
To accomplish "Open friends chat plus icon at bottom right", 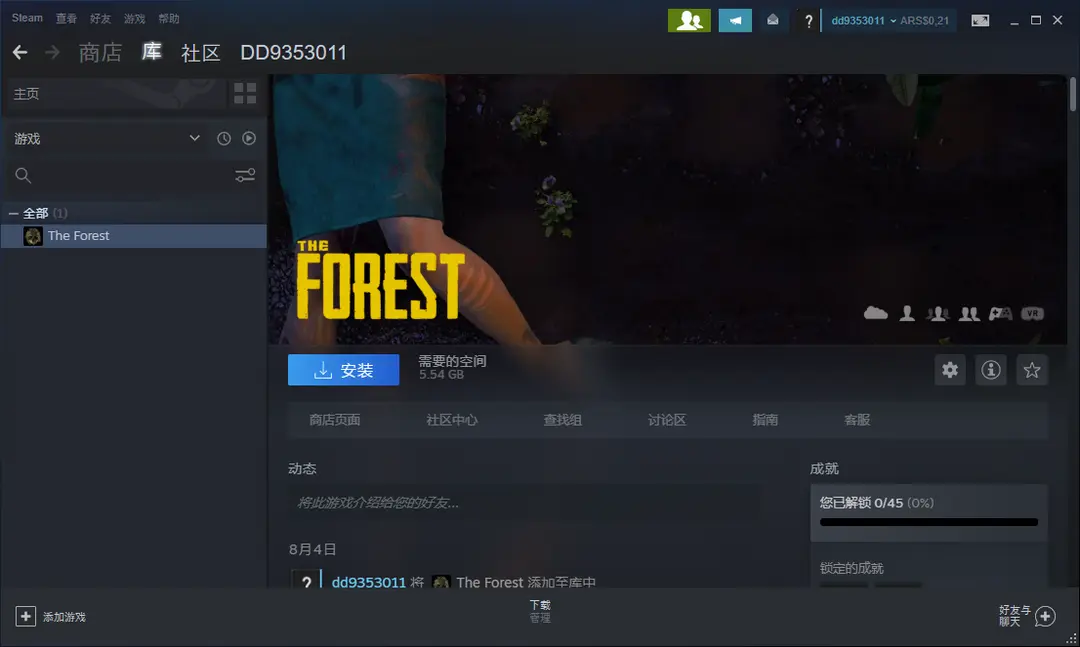I will pos(1045,616).
